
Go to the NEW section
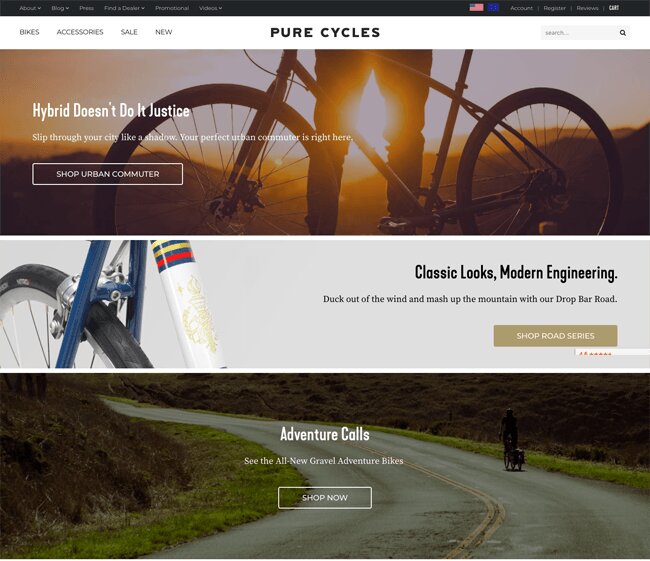tap(163, 32)
